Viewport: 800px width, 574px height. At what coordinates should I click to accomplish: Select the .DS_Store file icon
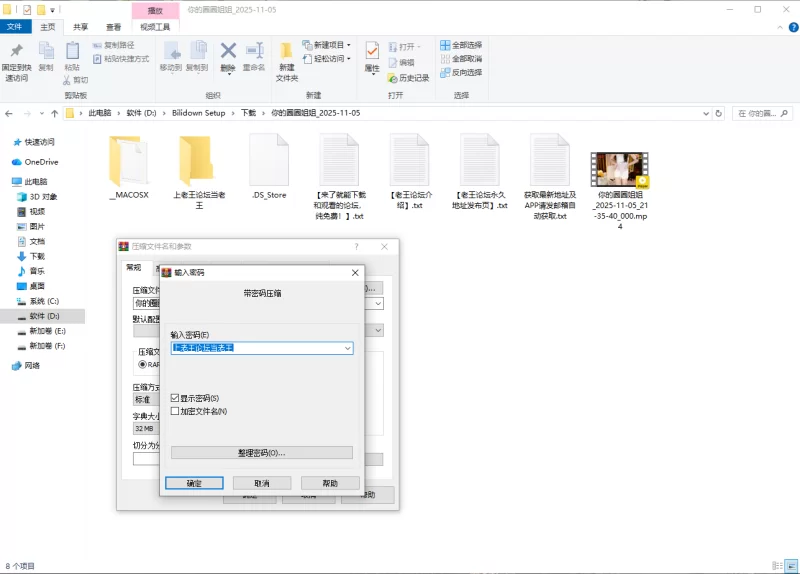(x=269, y=160)
